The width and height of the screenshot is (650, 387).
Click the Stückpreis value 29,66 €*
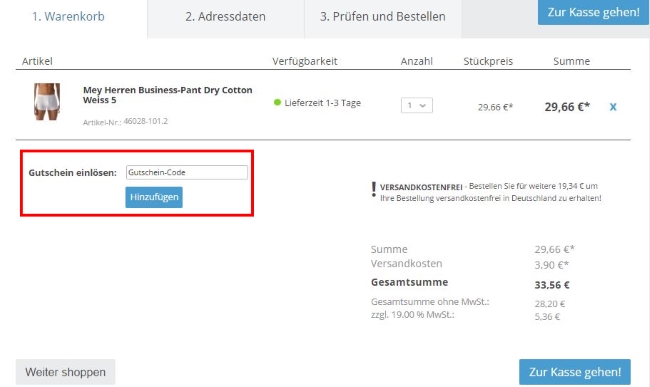pos(495,107)
